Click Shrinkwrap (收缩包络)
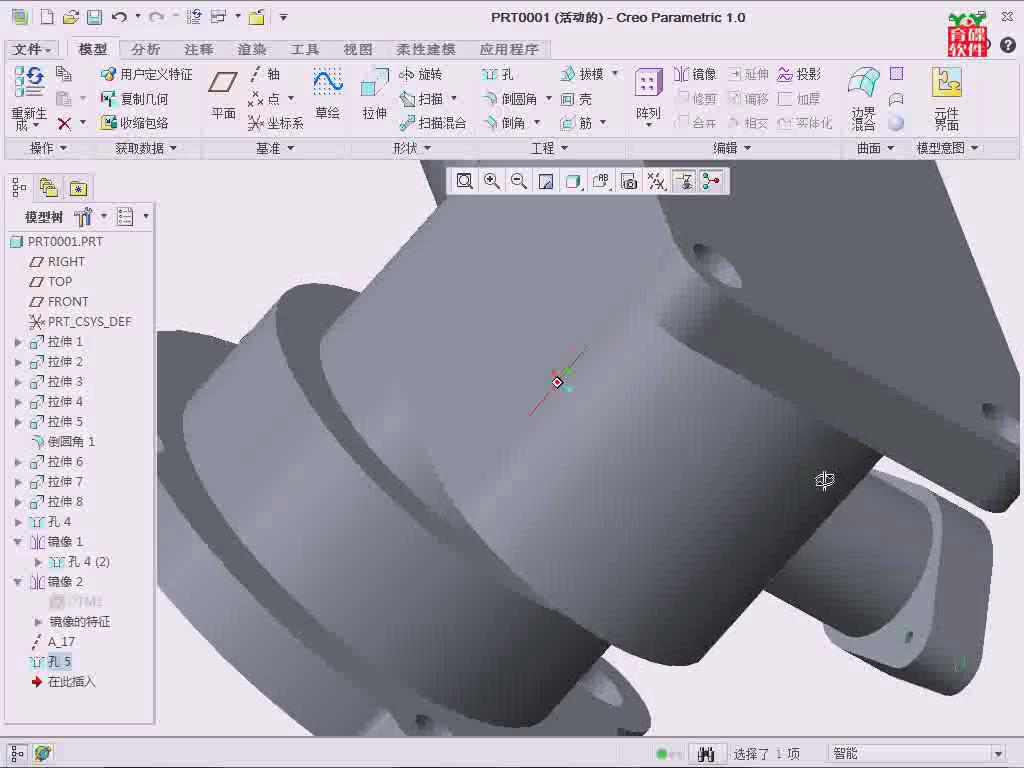This screenshot has width=1024, height=768. pyautogui.click(x=134, y=123)
